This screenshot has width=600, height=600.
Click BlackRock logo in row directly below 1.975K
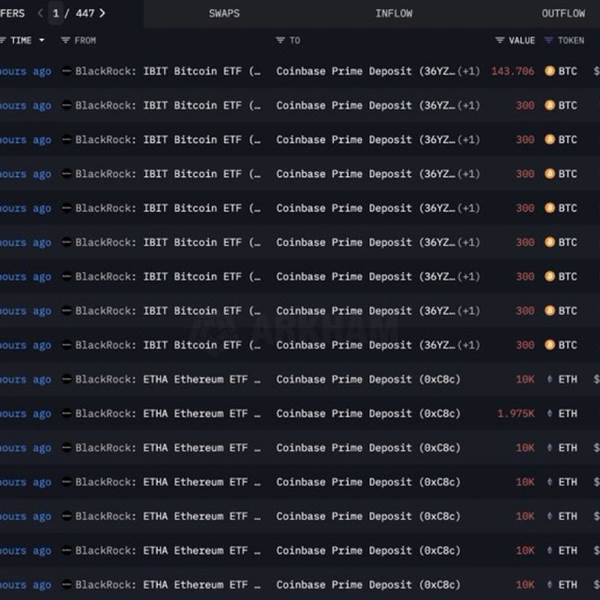pyautogui.click(x=67, y=447)
